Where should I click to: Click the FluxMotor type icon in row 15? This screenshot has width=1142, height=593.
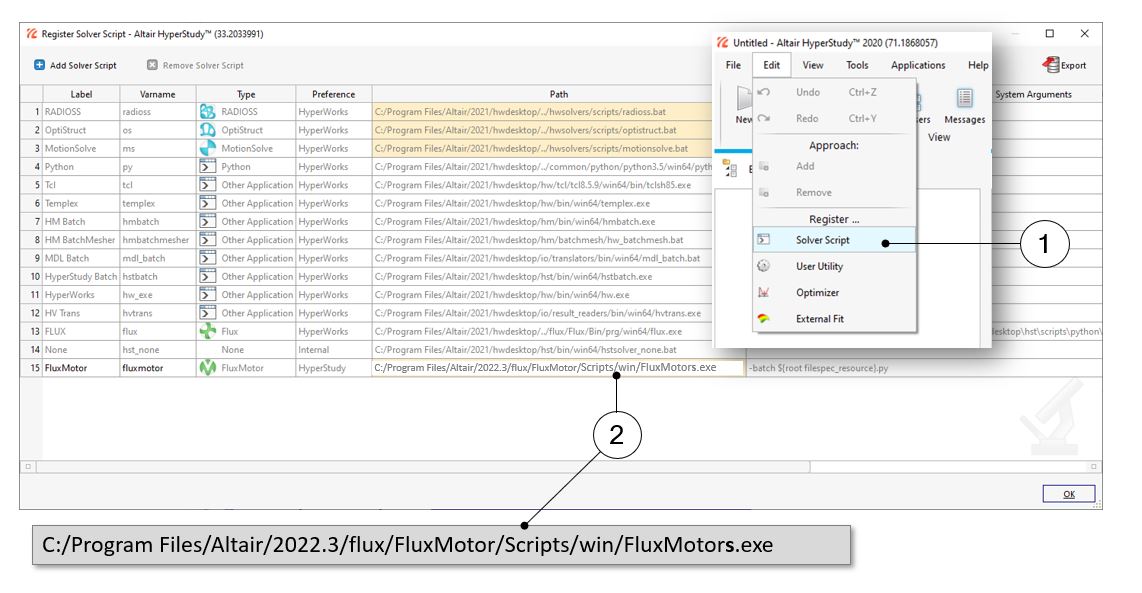click(x=207, y=368)
